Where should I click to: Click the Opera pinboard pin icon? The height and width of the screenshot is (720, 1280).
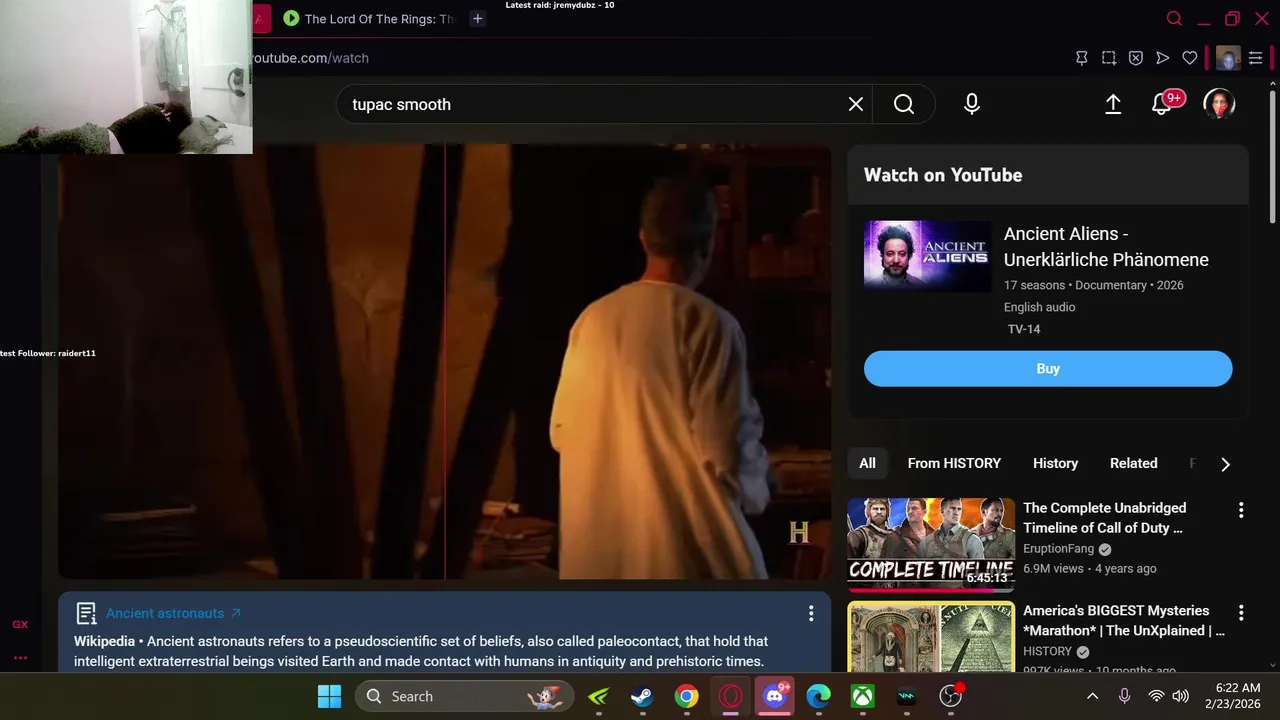tap(1081, 58)
